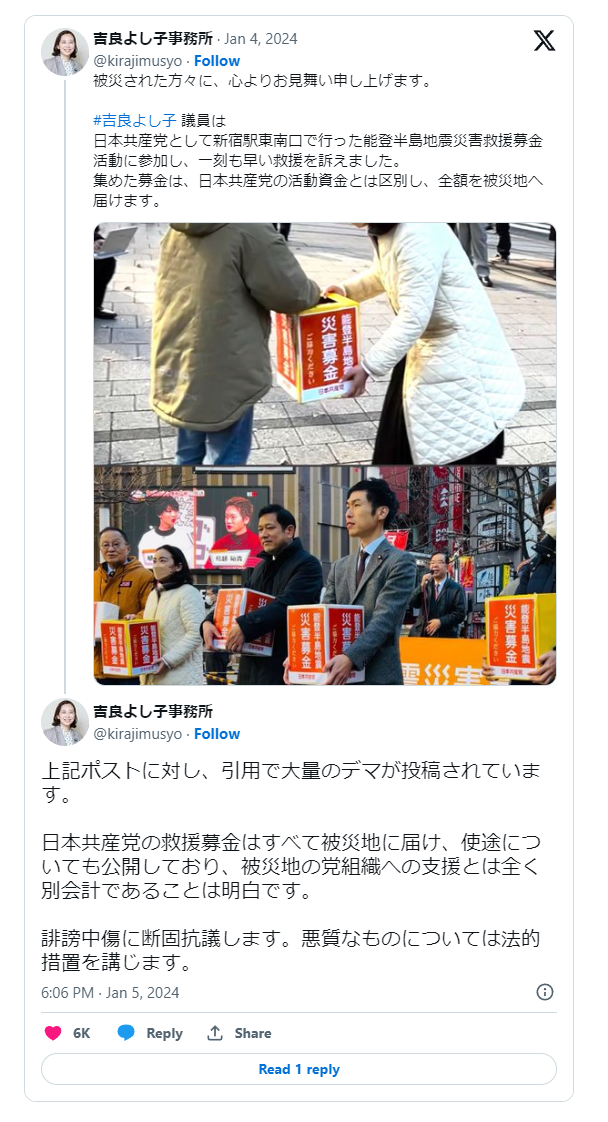Click the Read 1 reply button

pyautogui.click(x=299, y=1069)
